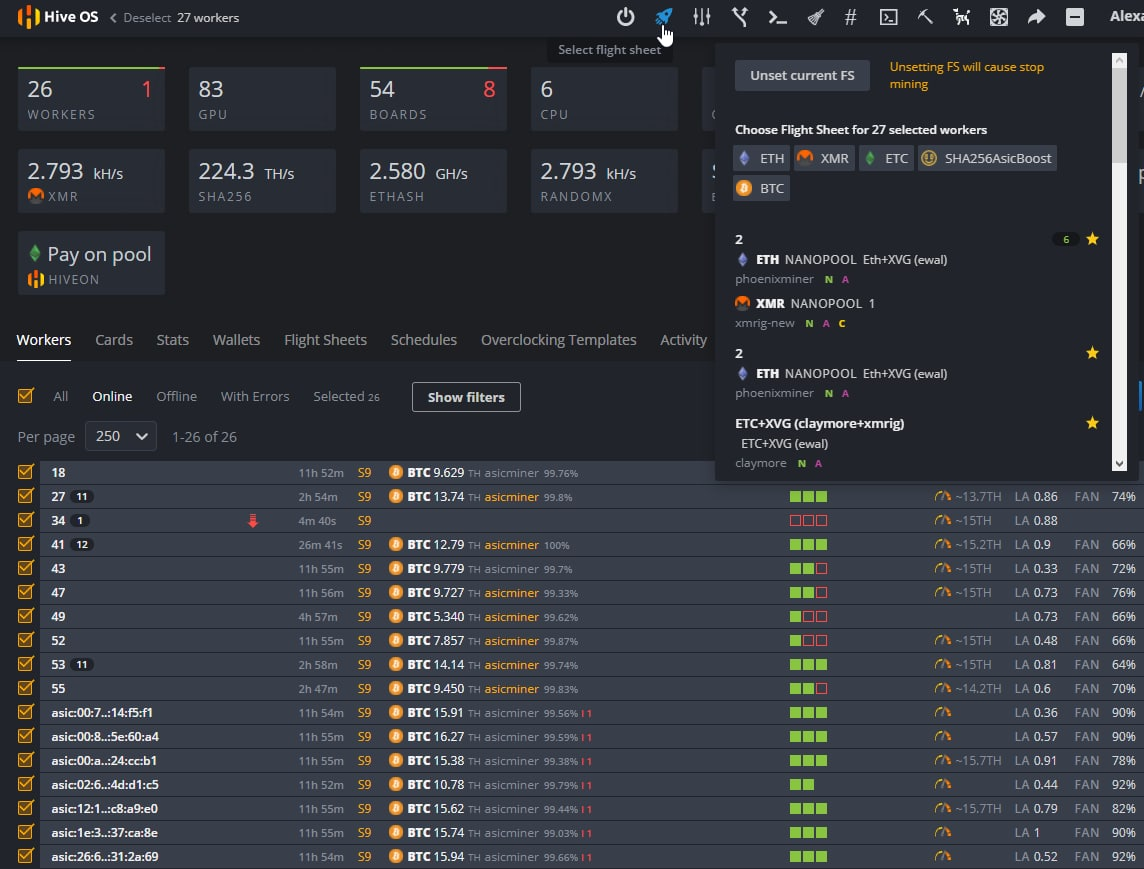Click the power icon in the top toolbar

(625, 17)
